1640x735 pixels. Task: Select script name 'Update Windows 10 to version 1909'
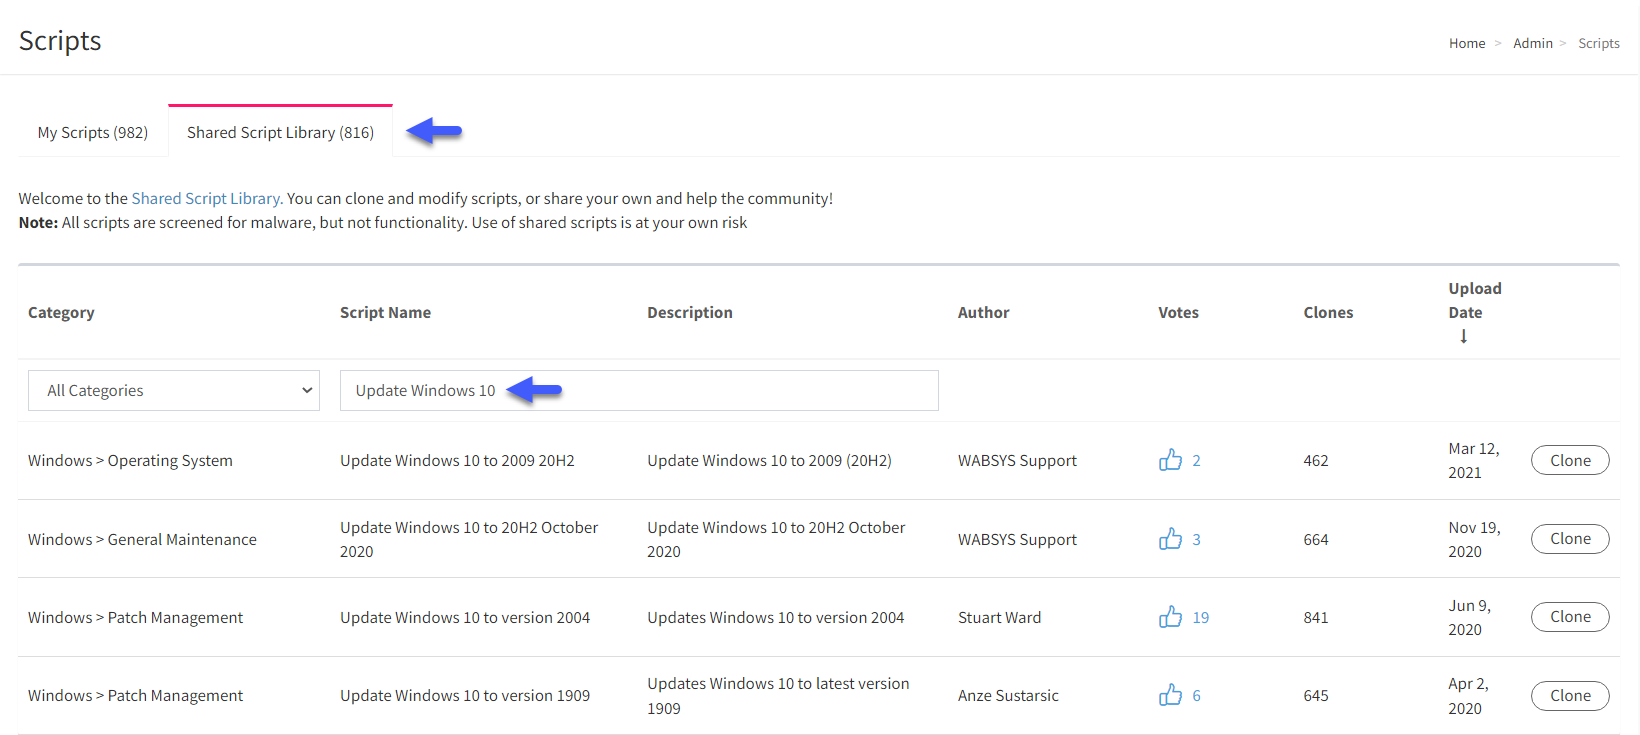tap(465, 695)
